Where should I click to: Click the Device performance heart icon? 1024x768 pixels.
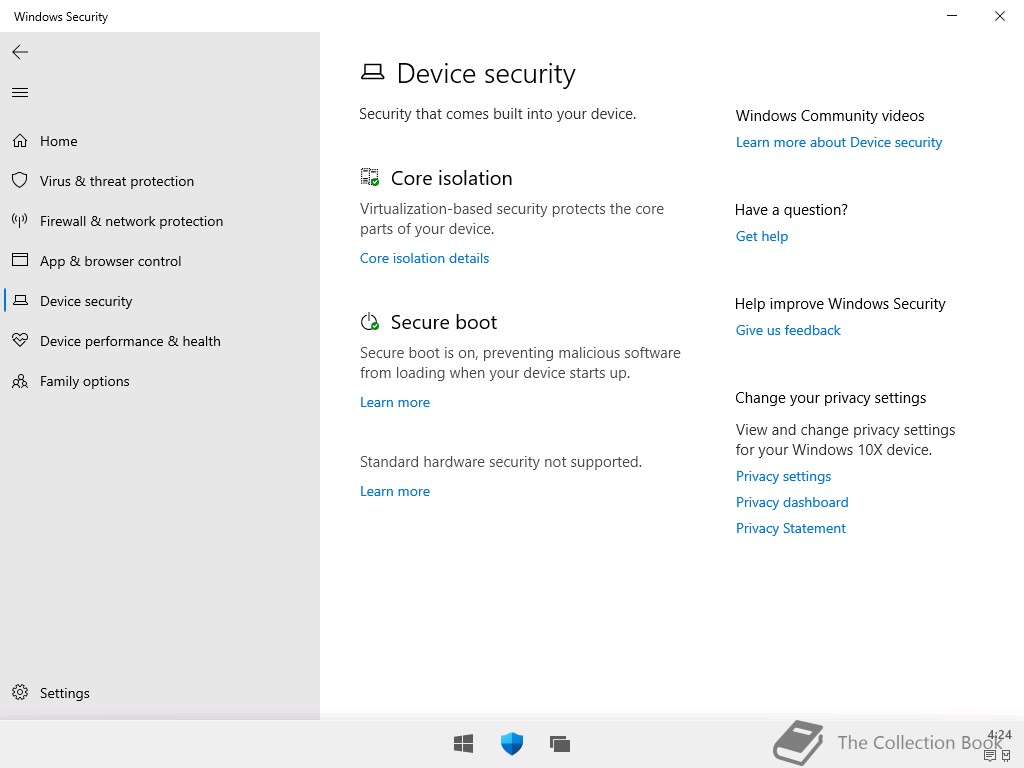pos(20,340)
